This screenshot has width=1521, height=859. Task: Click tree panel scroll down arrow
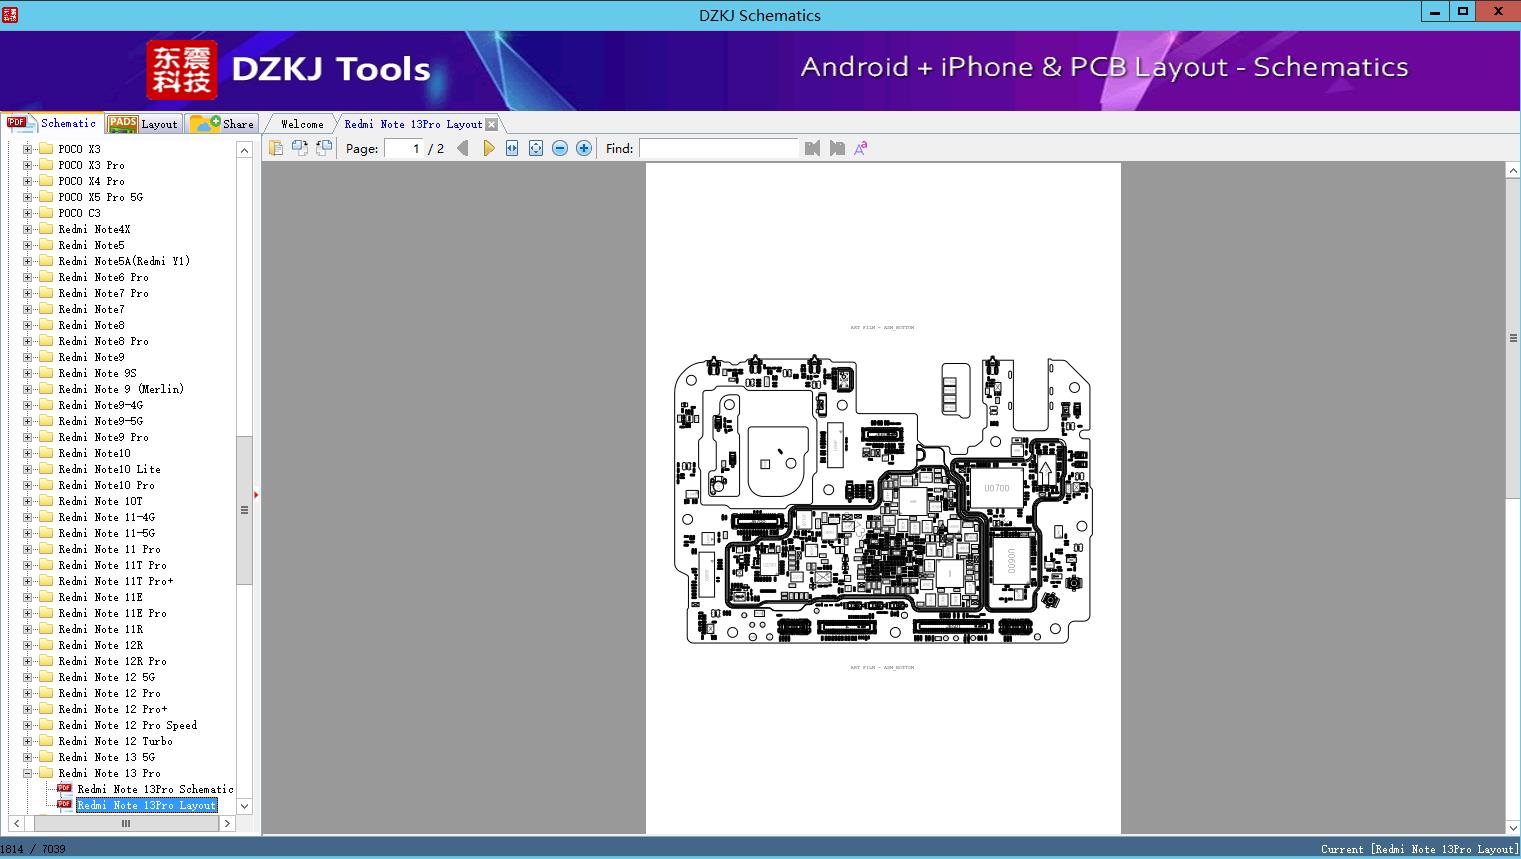pos(244,806)
